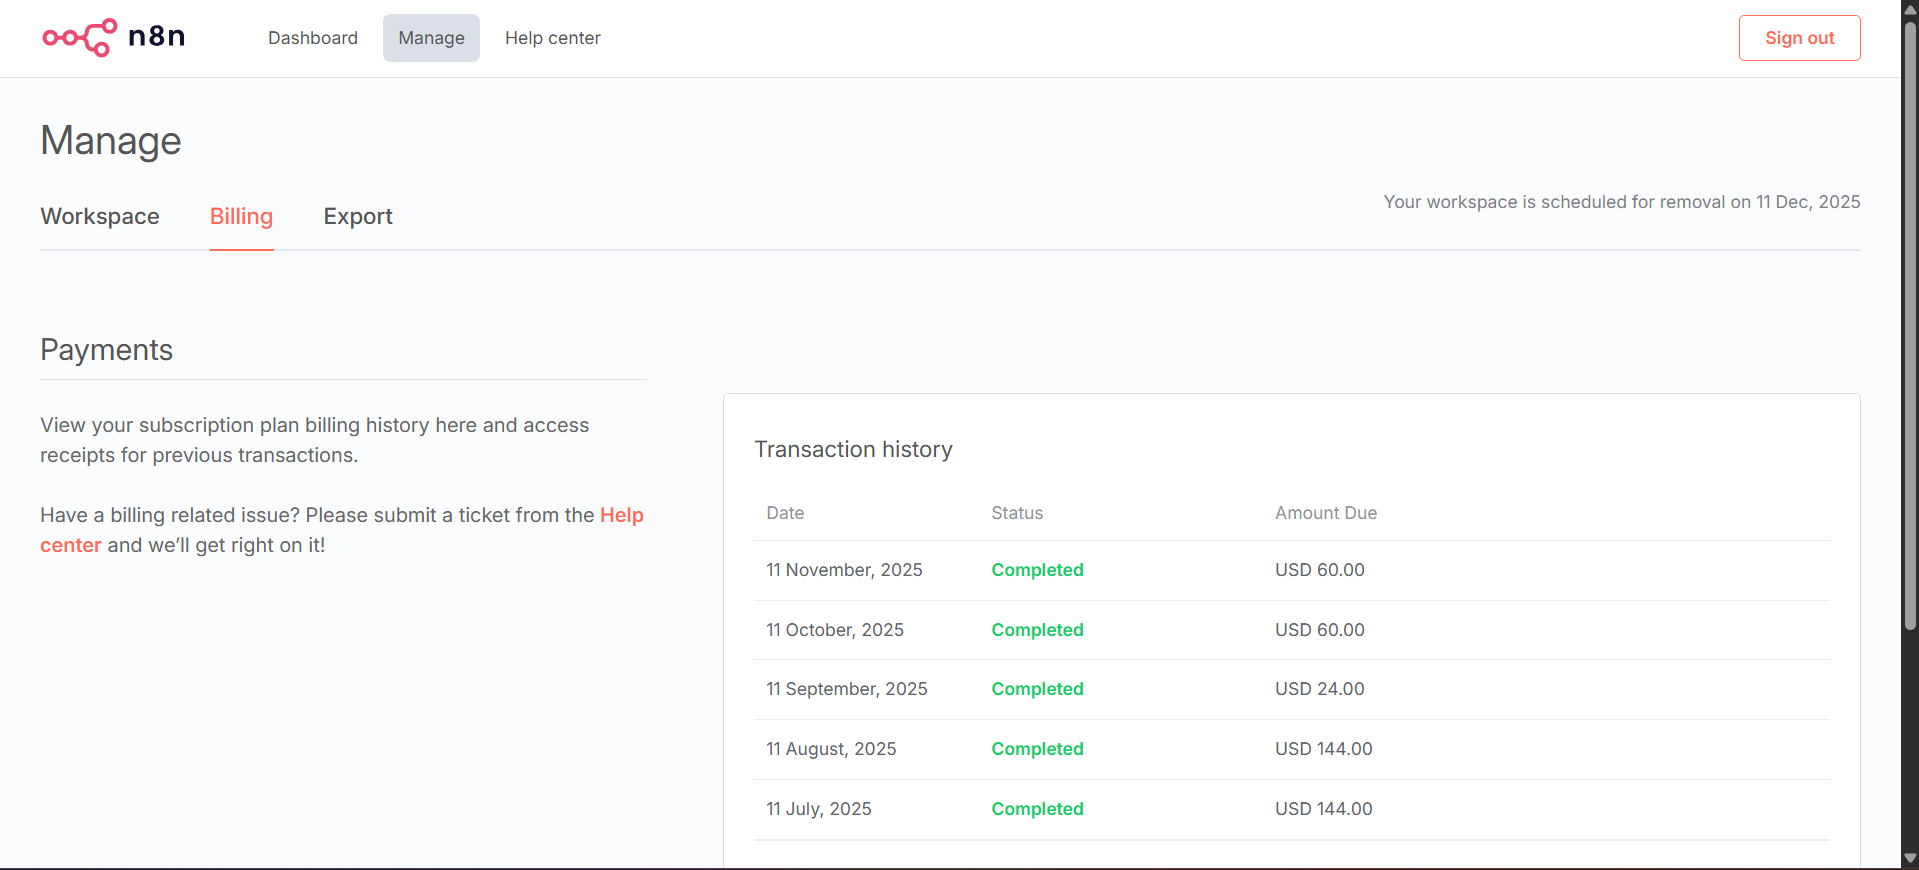Image resolution: width=1919 pixels, height=870 pixels.
Task: Click the n8n logo icon
Action: click(80, 38)
